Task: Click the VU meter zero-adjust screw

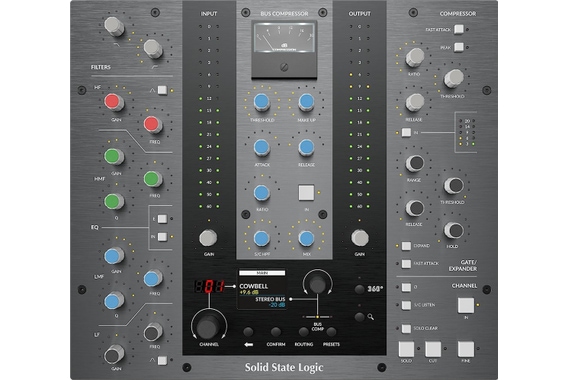Action: (x=284, y=67)
